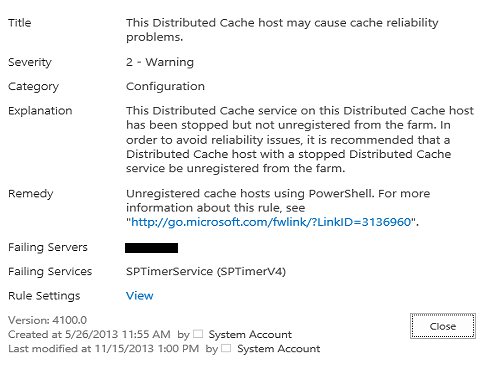This screenshot has width=490, height=373.
Task: Click the Distributed Cache title text
Action: pos(282,30)
